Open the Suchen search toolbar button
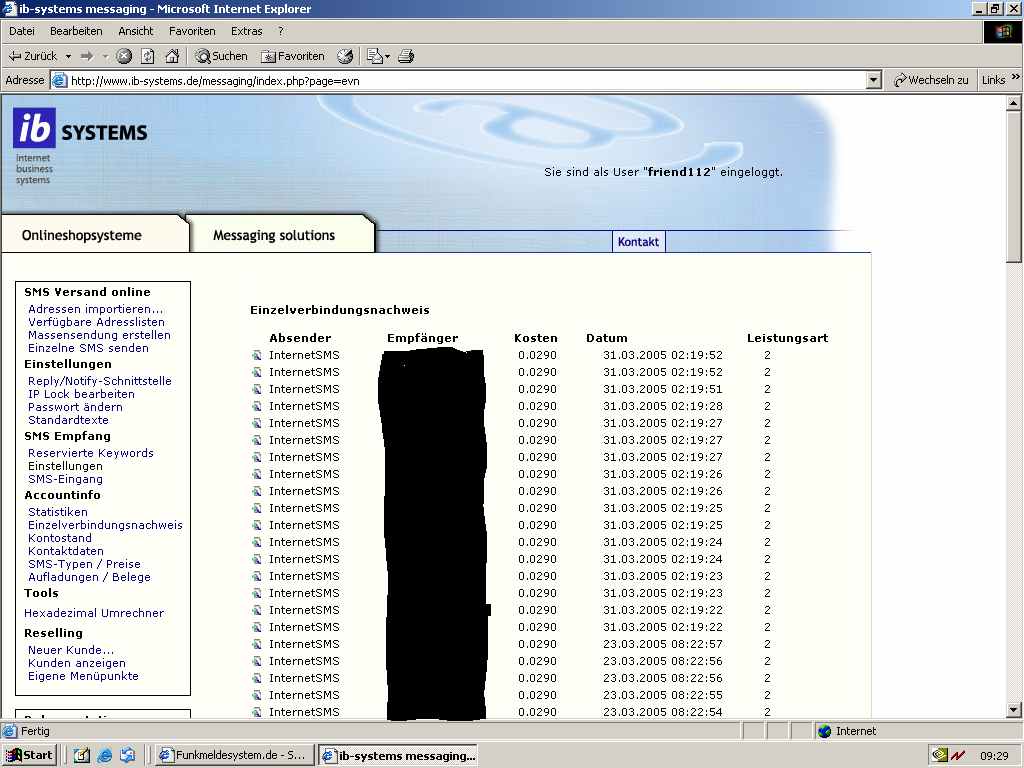The height and width of the screenshot is (768, 1024). click(222, 56)
